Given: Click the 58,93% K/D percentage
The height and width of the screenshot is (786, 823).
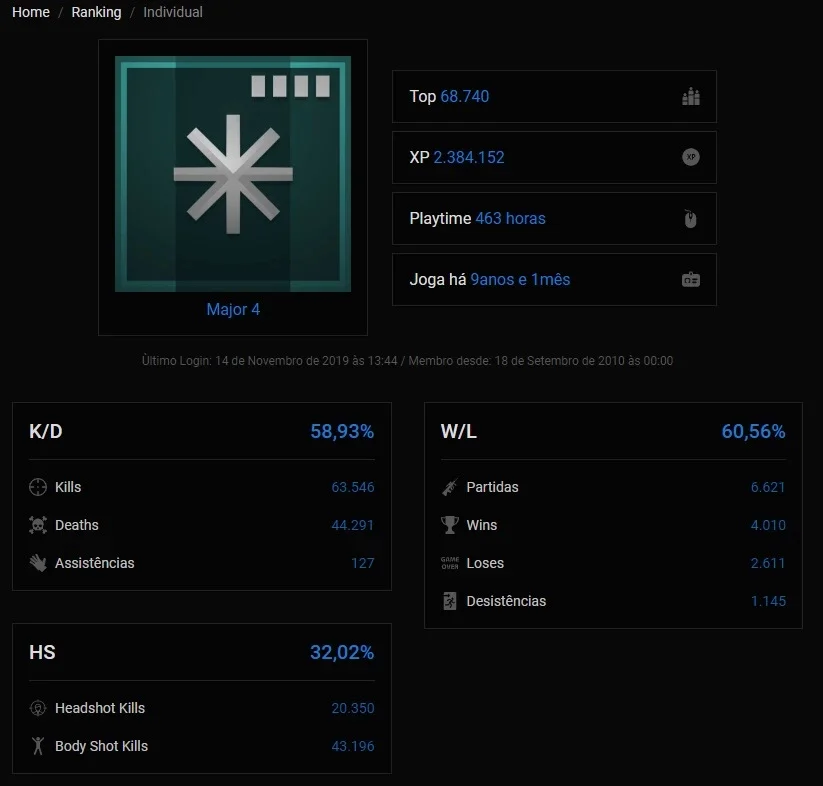Looking at the screenshot, I should tap(342, 431).
